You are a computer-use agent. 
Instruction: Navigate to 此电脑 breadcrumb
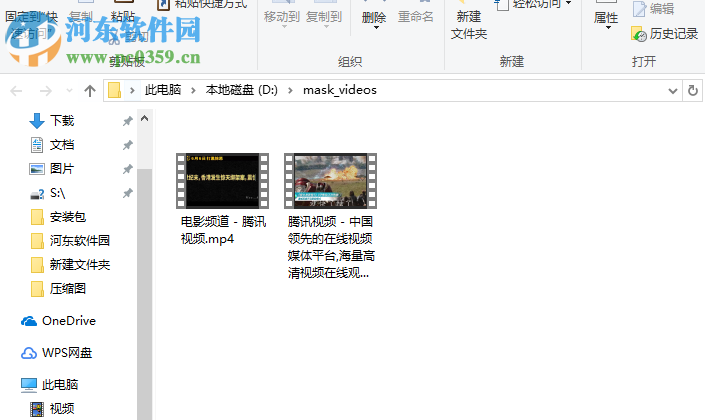click(163, 90)
